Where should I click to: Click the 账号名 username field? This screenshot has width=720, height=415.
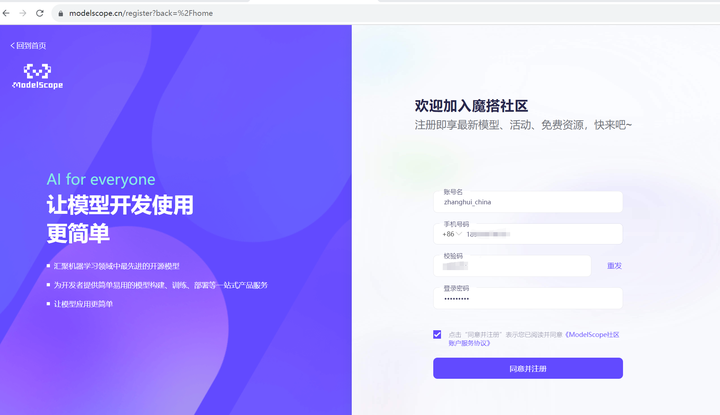[x=528, y=202]
